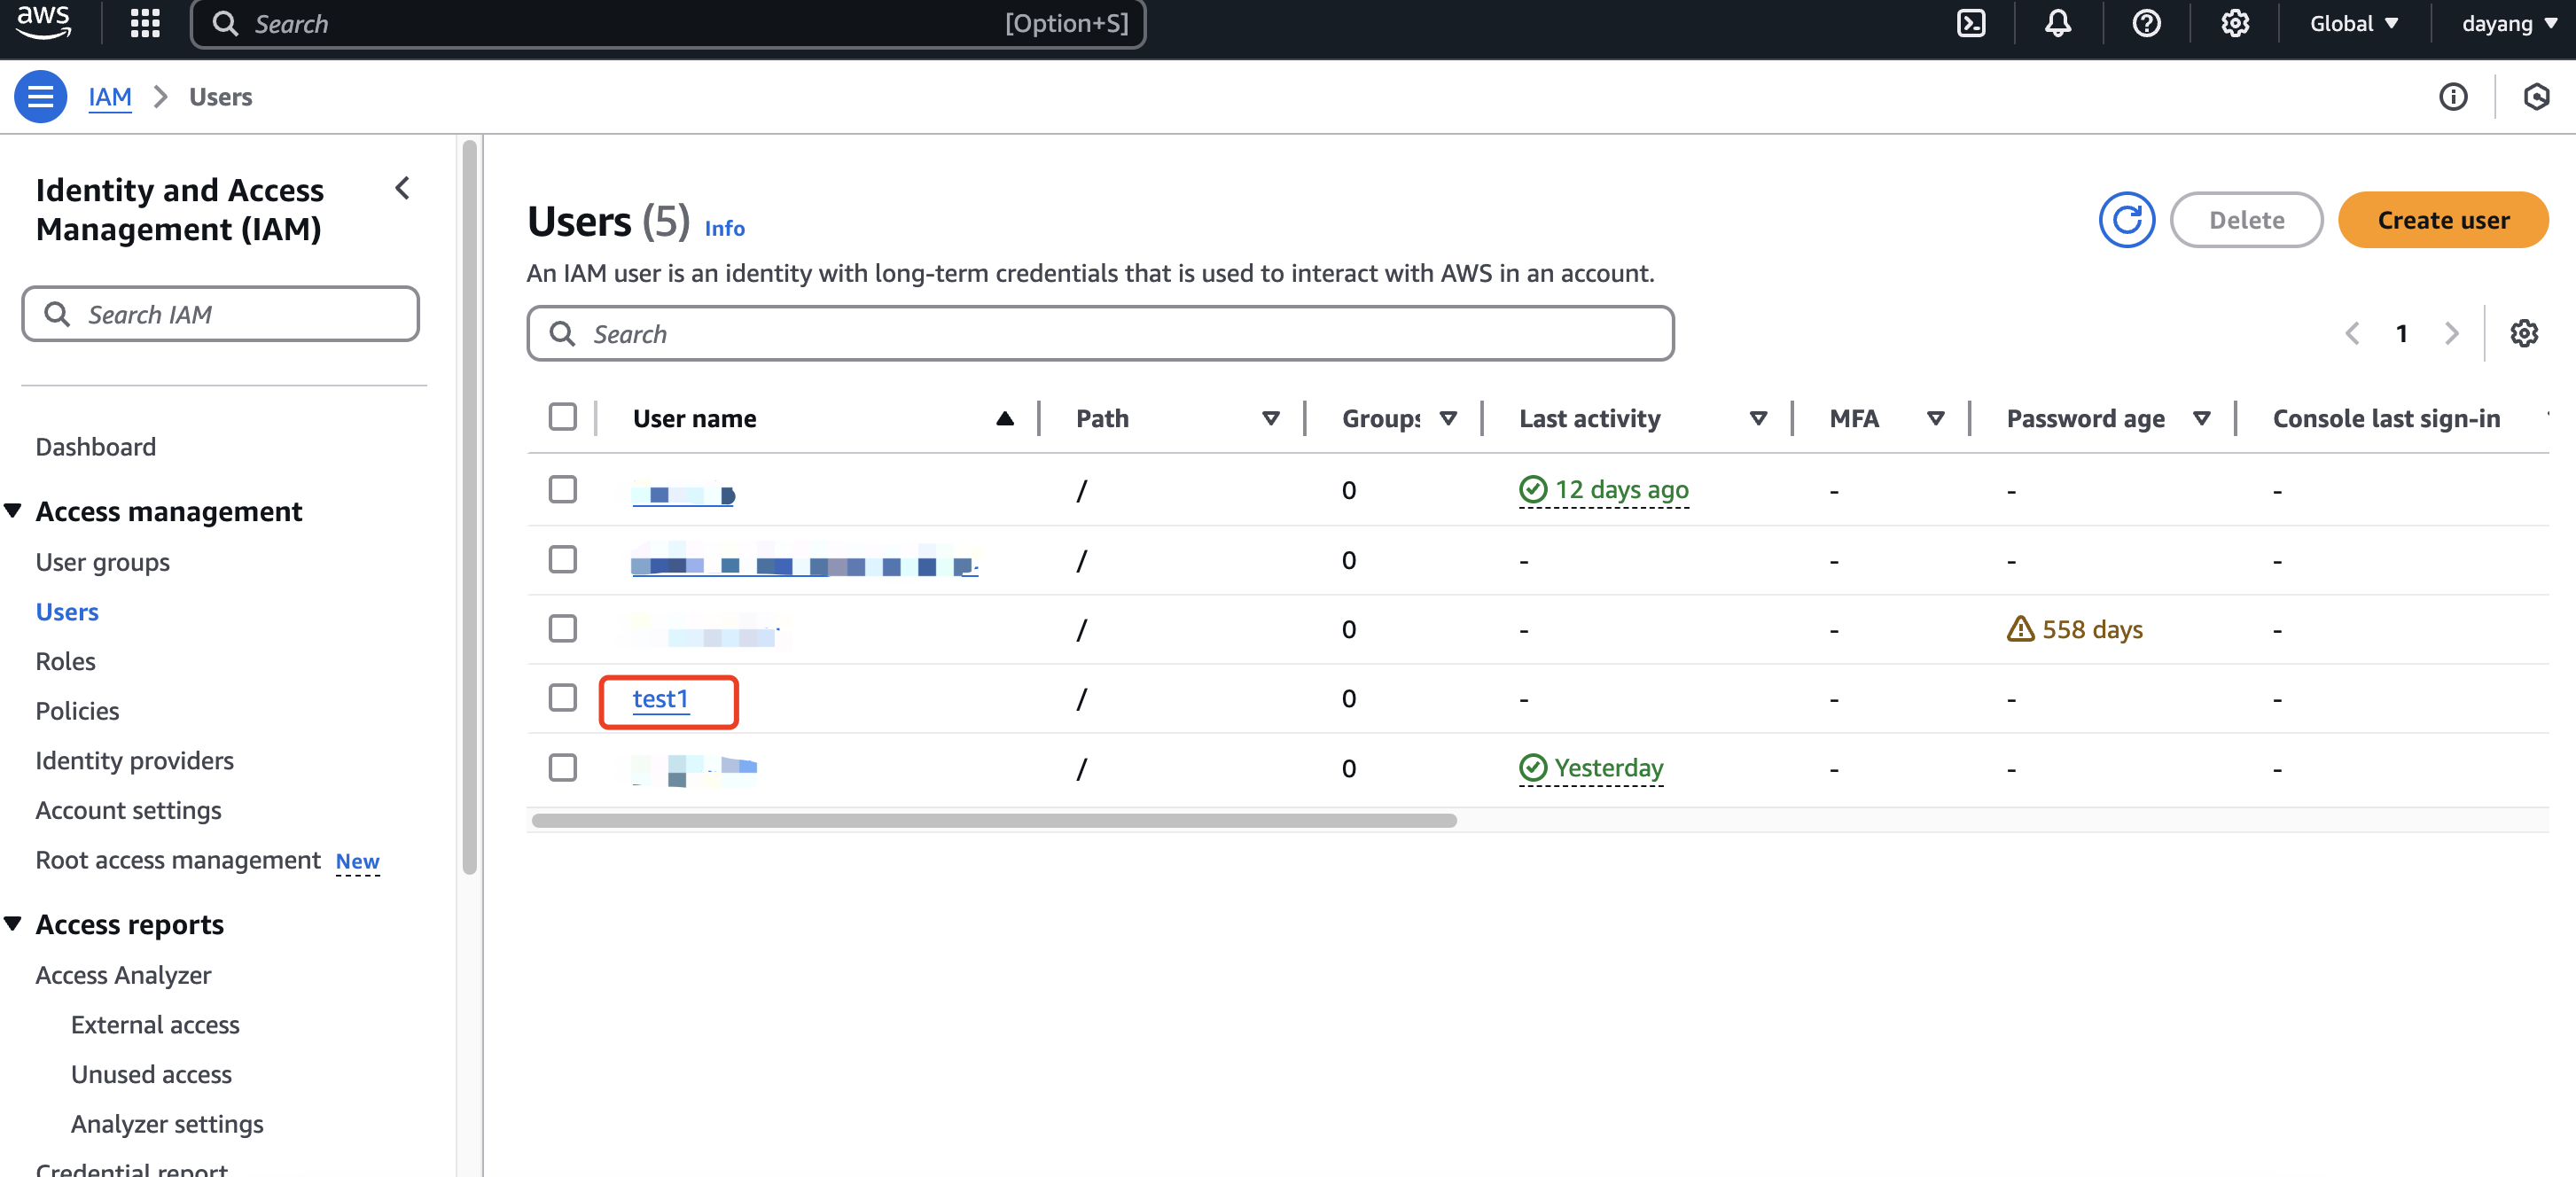Focus the users Search field
The image size is (2576, 1177).
1100,334
